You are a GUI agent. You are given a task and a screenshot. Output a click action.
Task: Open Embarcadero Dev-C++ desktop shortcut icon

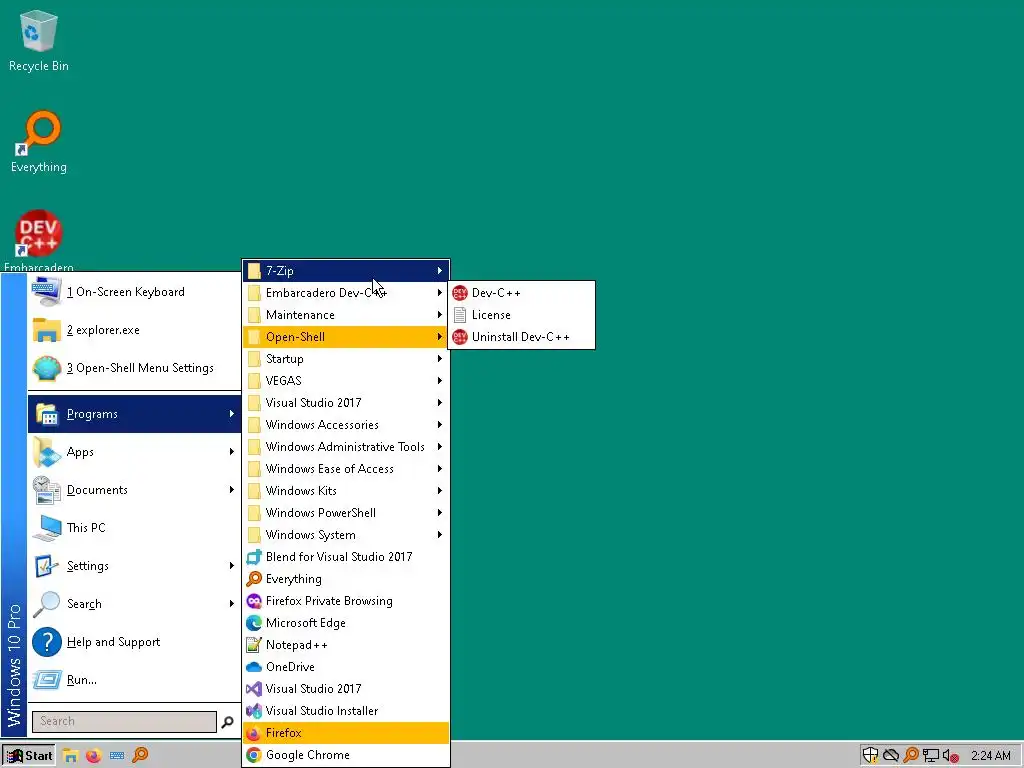click(x=39, y=240)
